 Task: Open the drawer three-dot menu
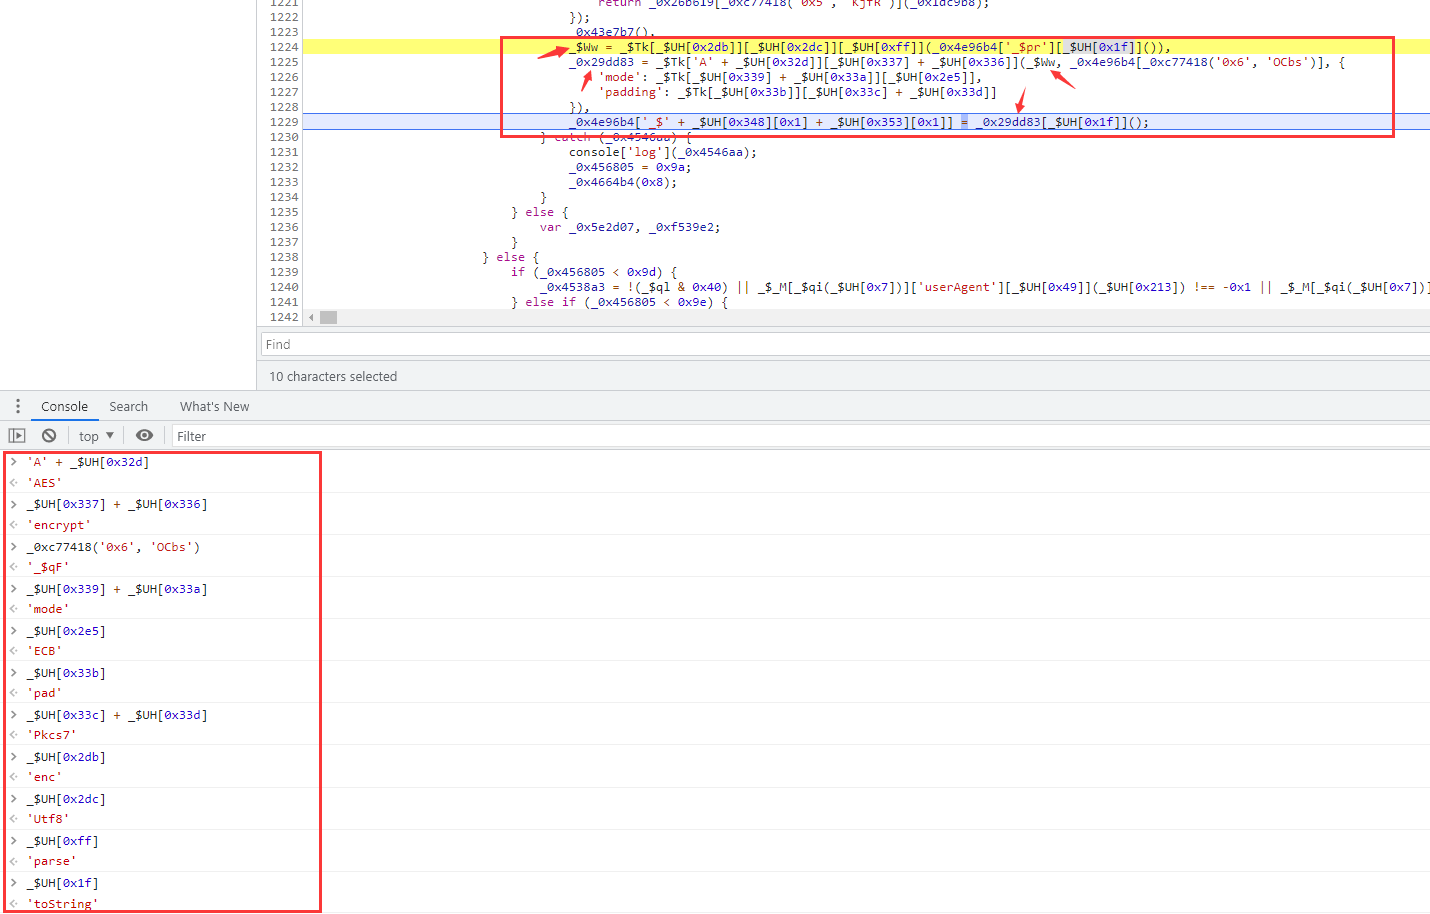pos(17,406)
